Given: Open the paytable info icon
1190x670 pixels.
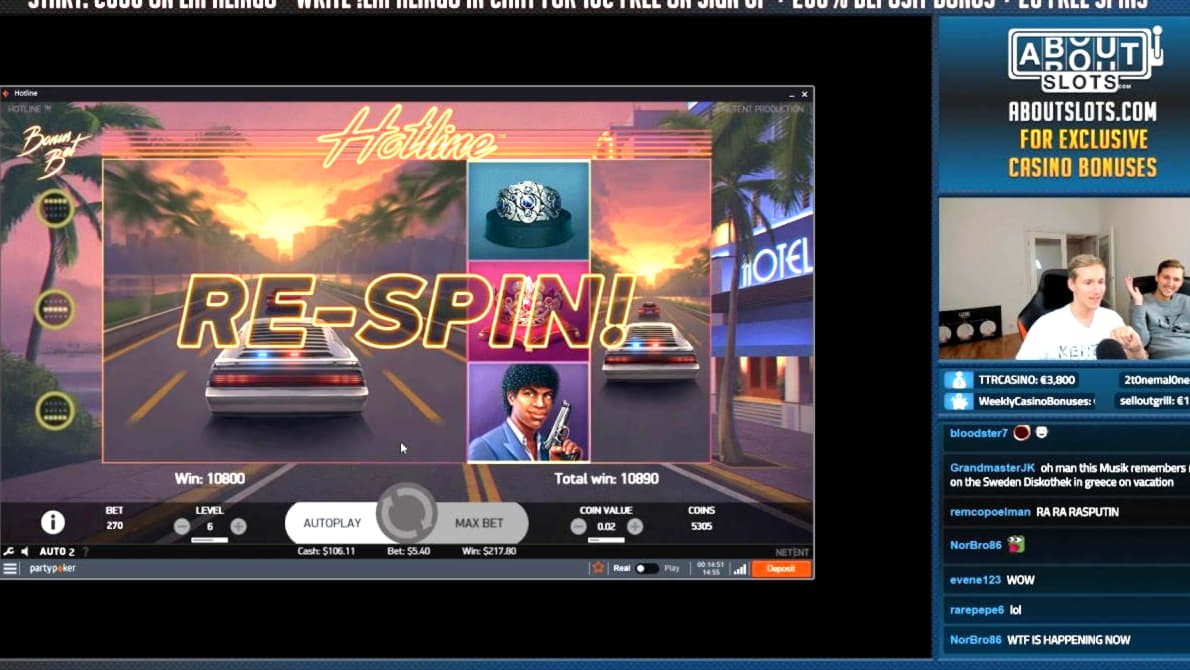Looking at the screenshot, I should pos(52,522).
